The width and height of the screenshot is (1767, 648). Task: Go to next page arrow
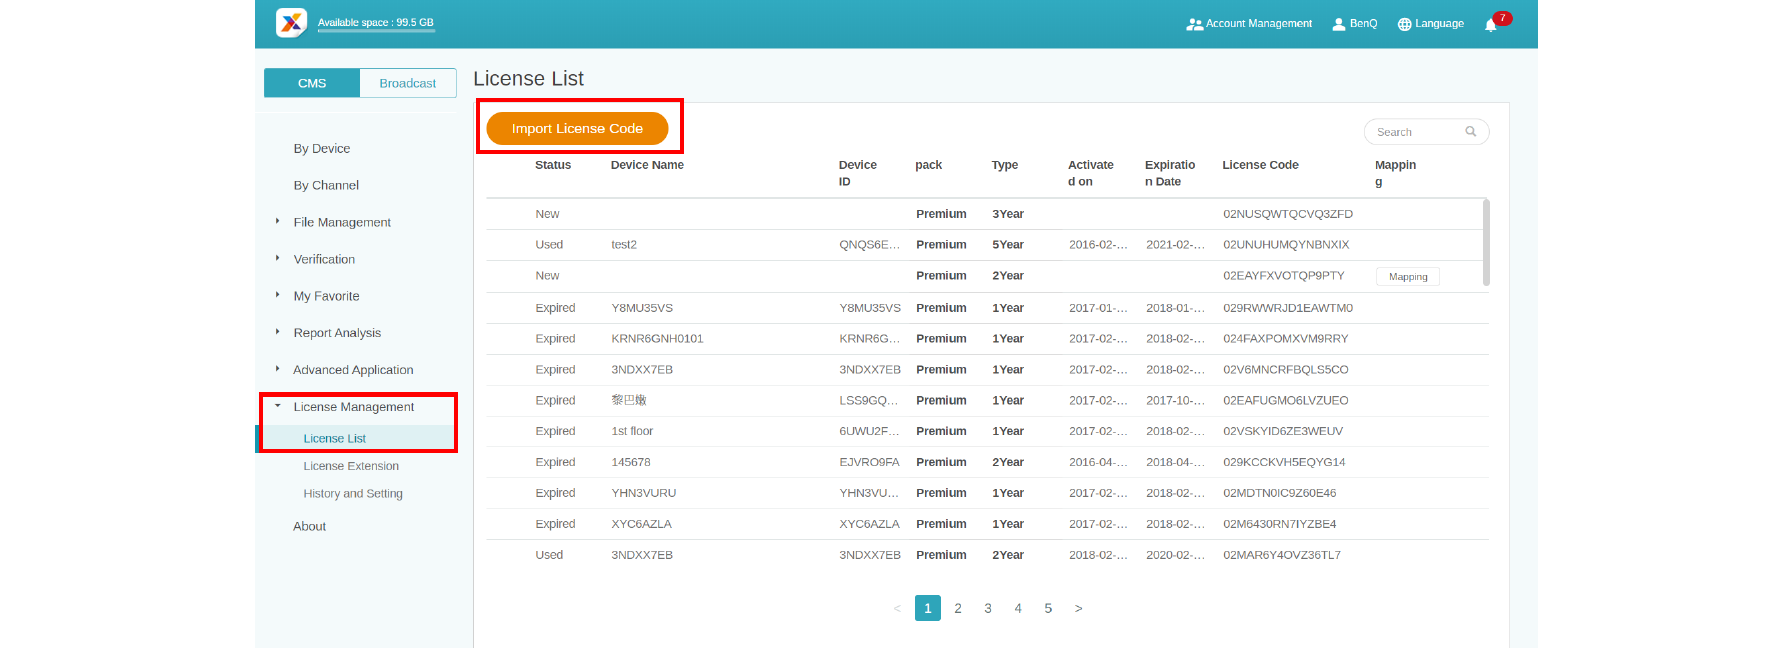click(x=1078, y=608)
